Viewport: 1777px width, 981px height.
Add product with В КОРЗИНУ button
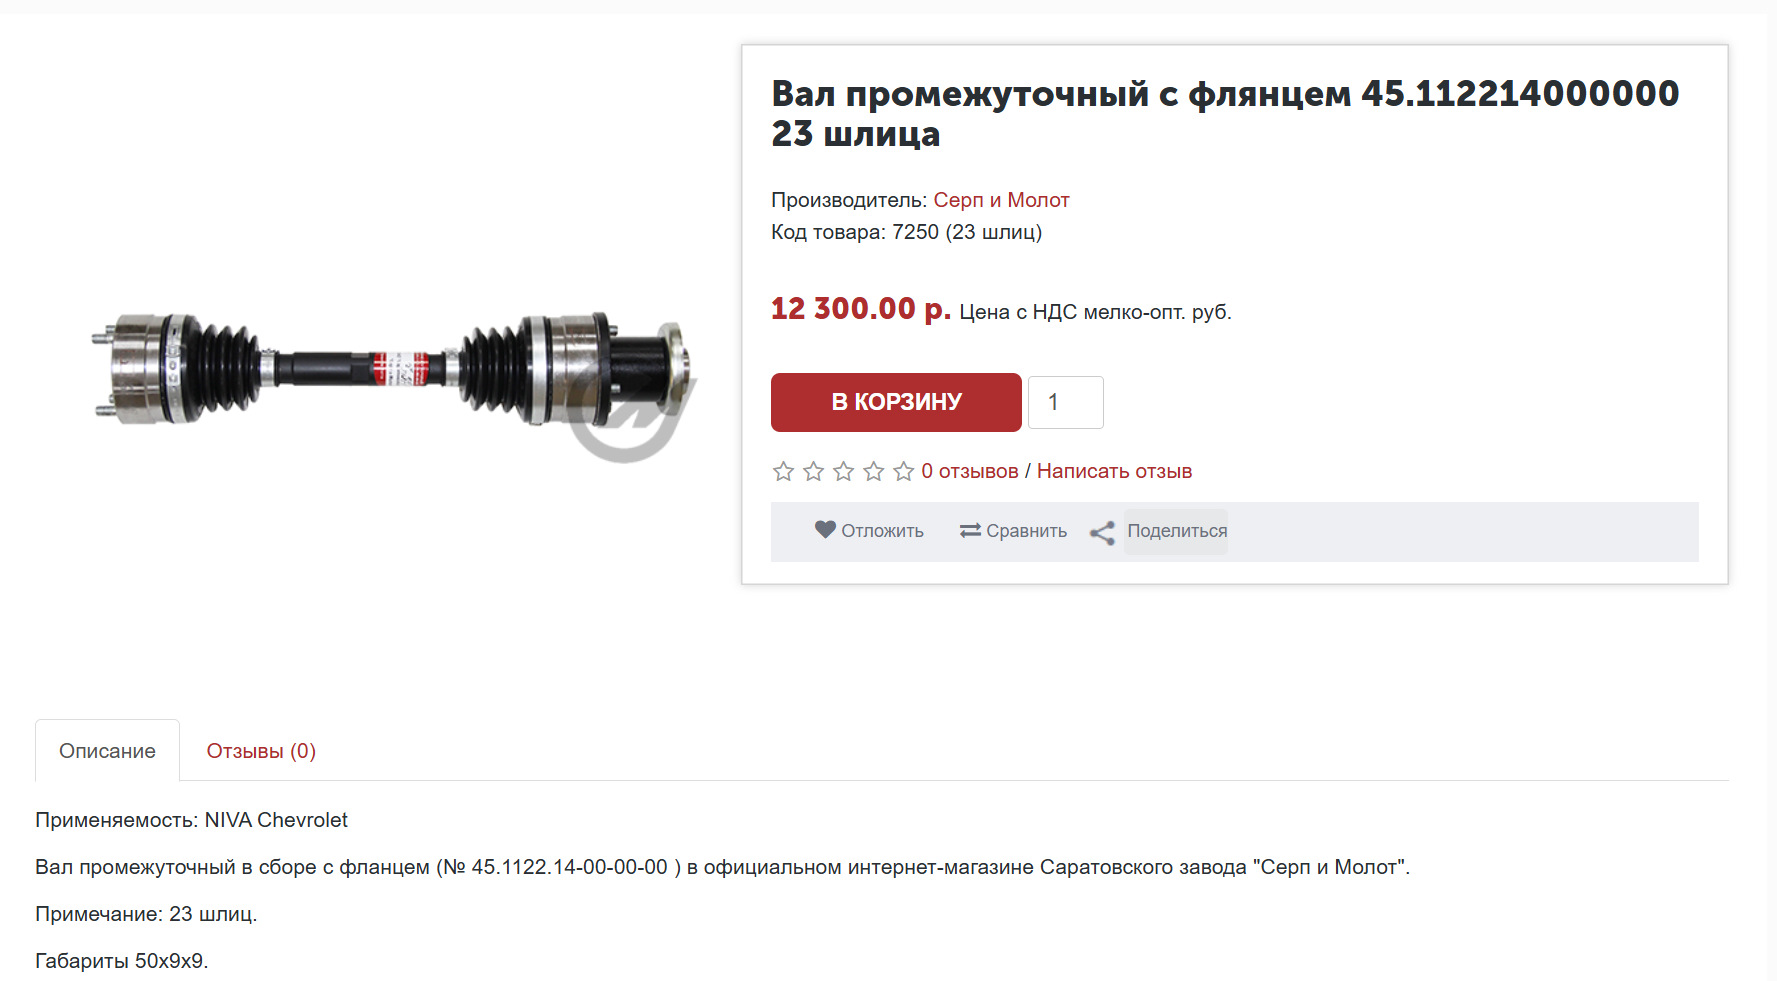(896, 402)
